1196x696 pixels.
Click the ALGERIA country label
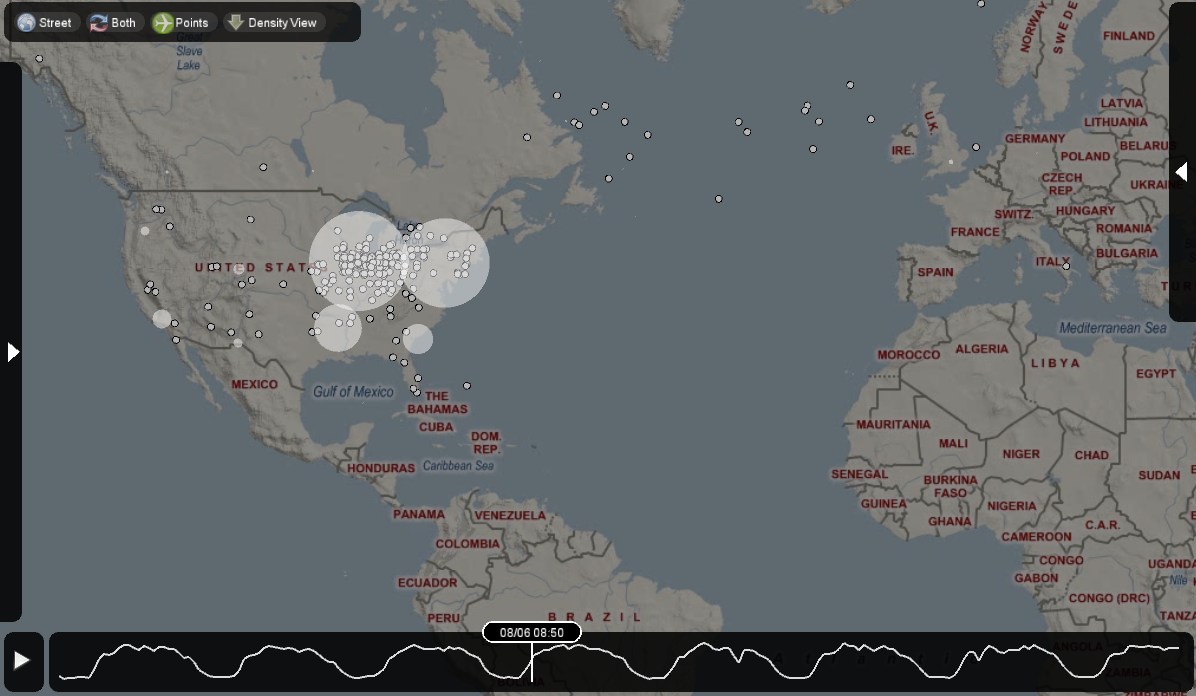(x=982, y=349)
